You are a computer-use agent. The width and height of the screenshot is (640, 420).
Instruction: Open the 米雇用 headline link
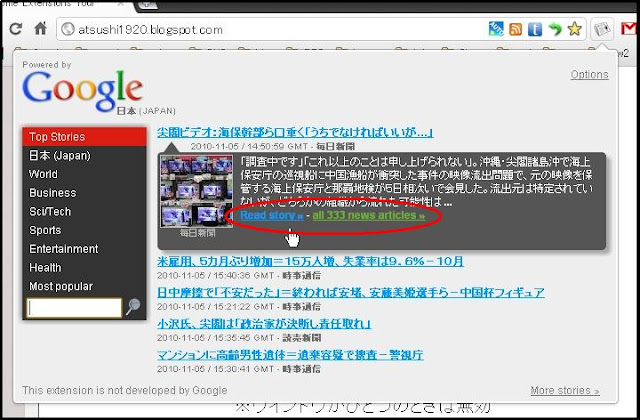pyautogui.click(x=311, y=261)
